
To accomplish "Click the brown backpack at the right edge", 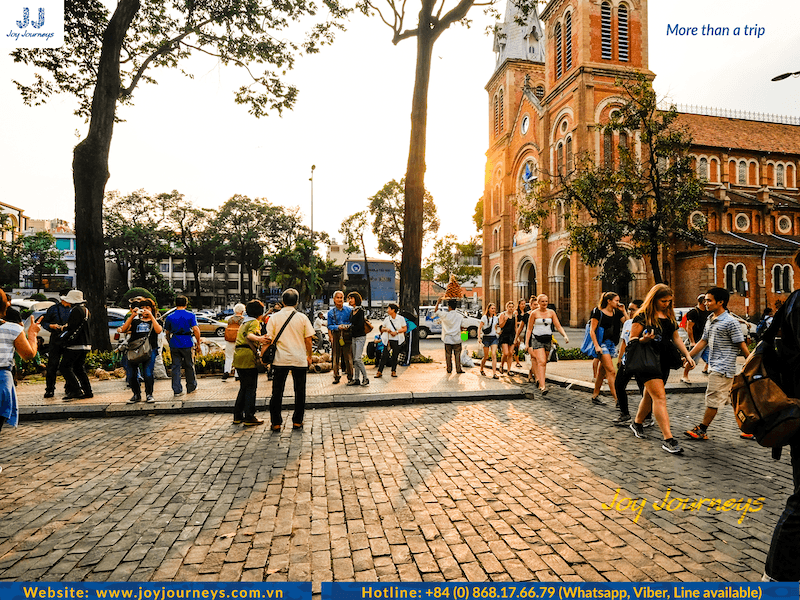I will click(763, 402).
